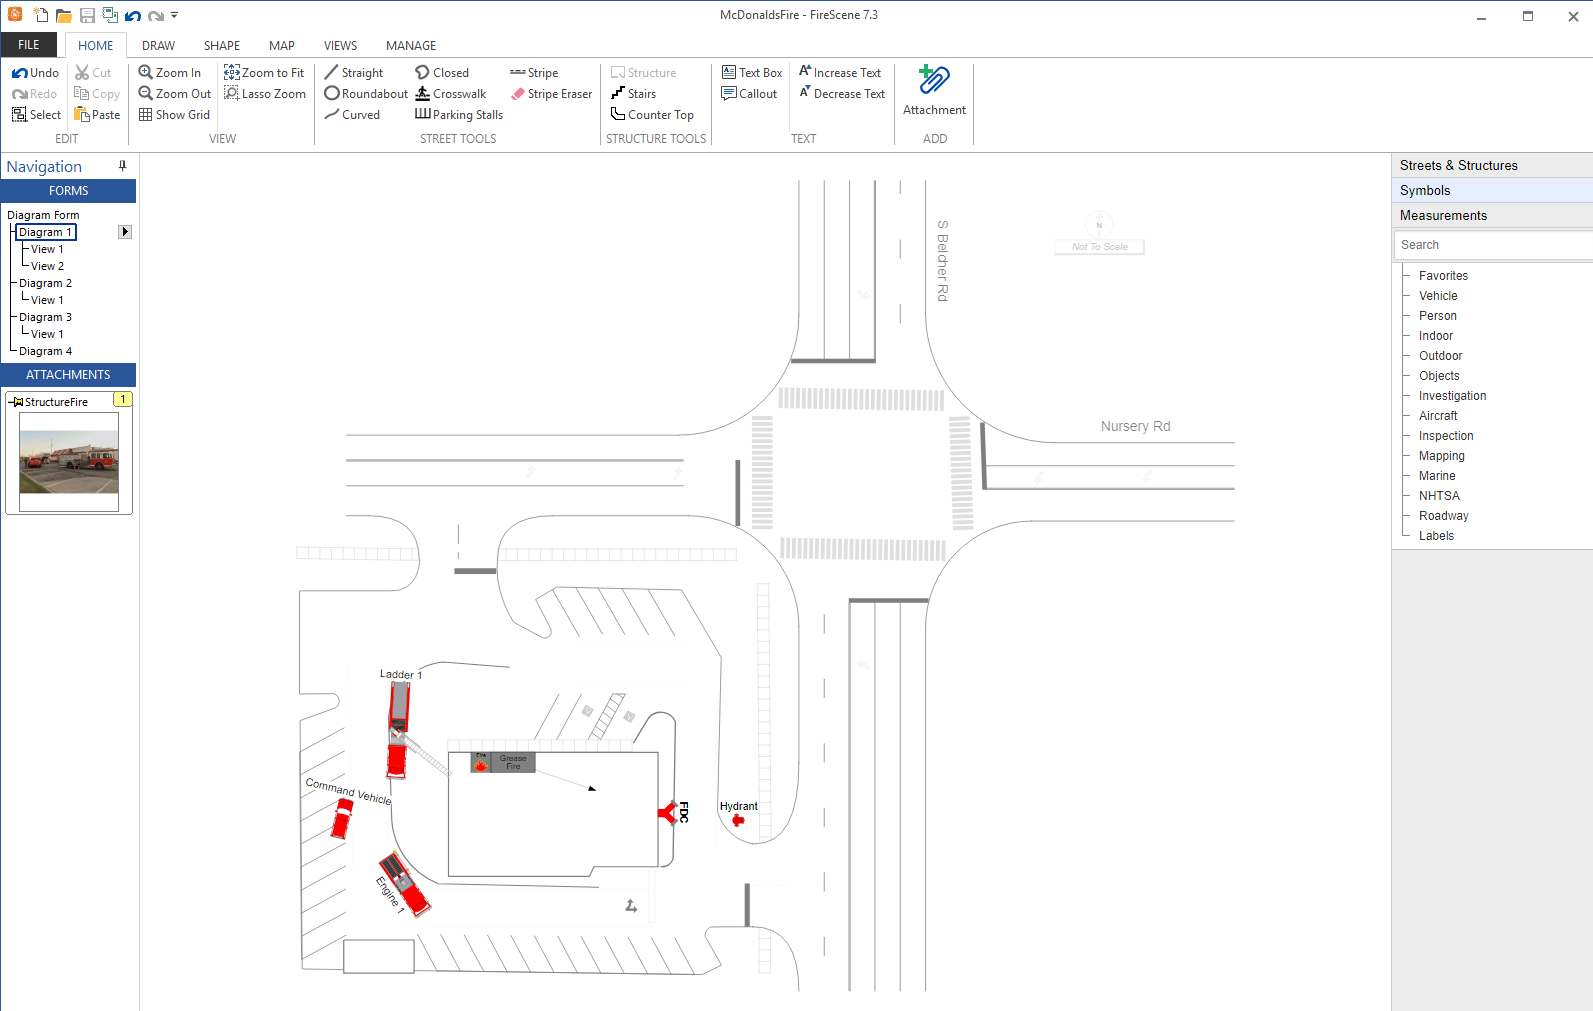The image size is (1593, 1011).
Task: Select the Hydrant symbol on the diagram
Action: tap(738, 820)
